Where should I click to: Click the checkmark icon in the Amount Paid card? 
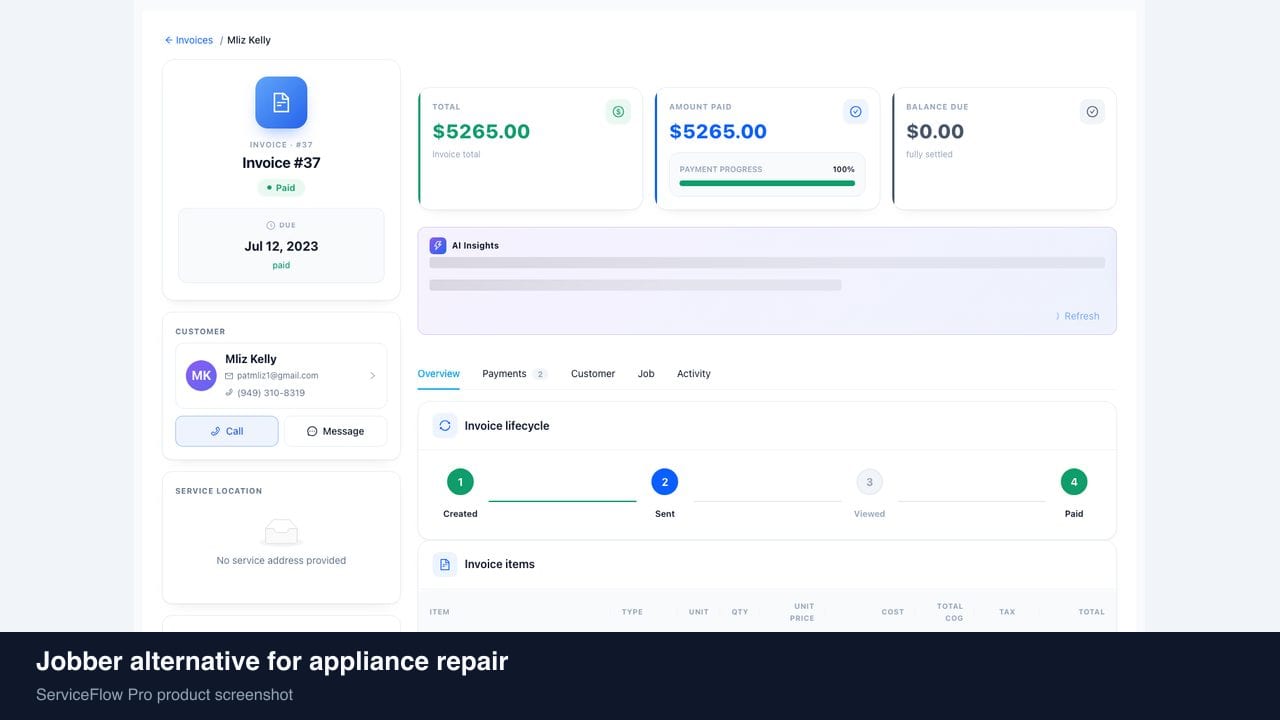[x=855, y=112]
